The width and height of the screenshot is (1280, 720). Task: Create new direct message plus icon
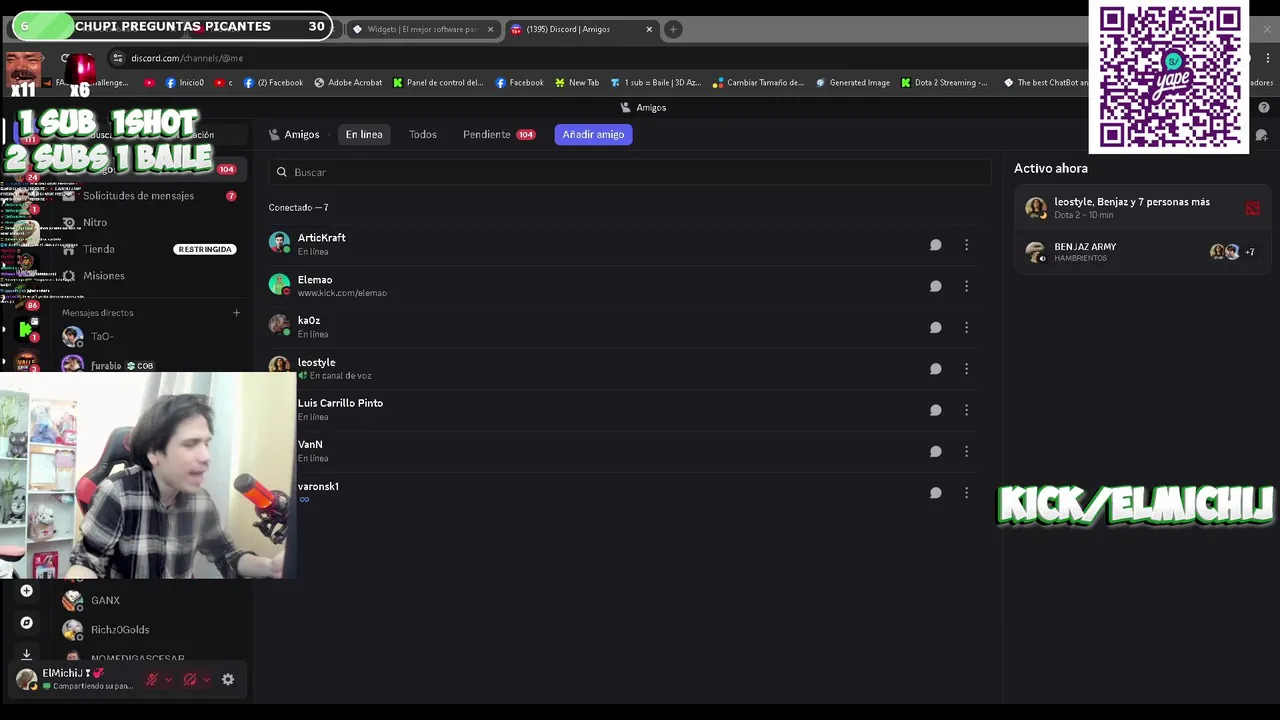[236, 313]
